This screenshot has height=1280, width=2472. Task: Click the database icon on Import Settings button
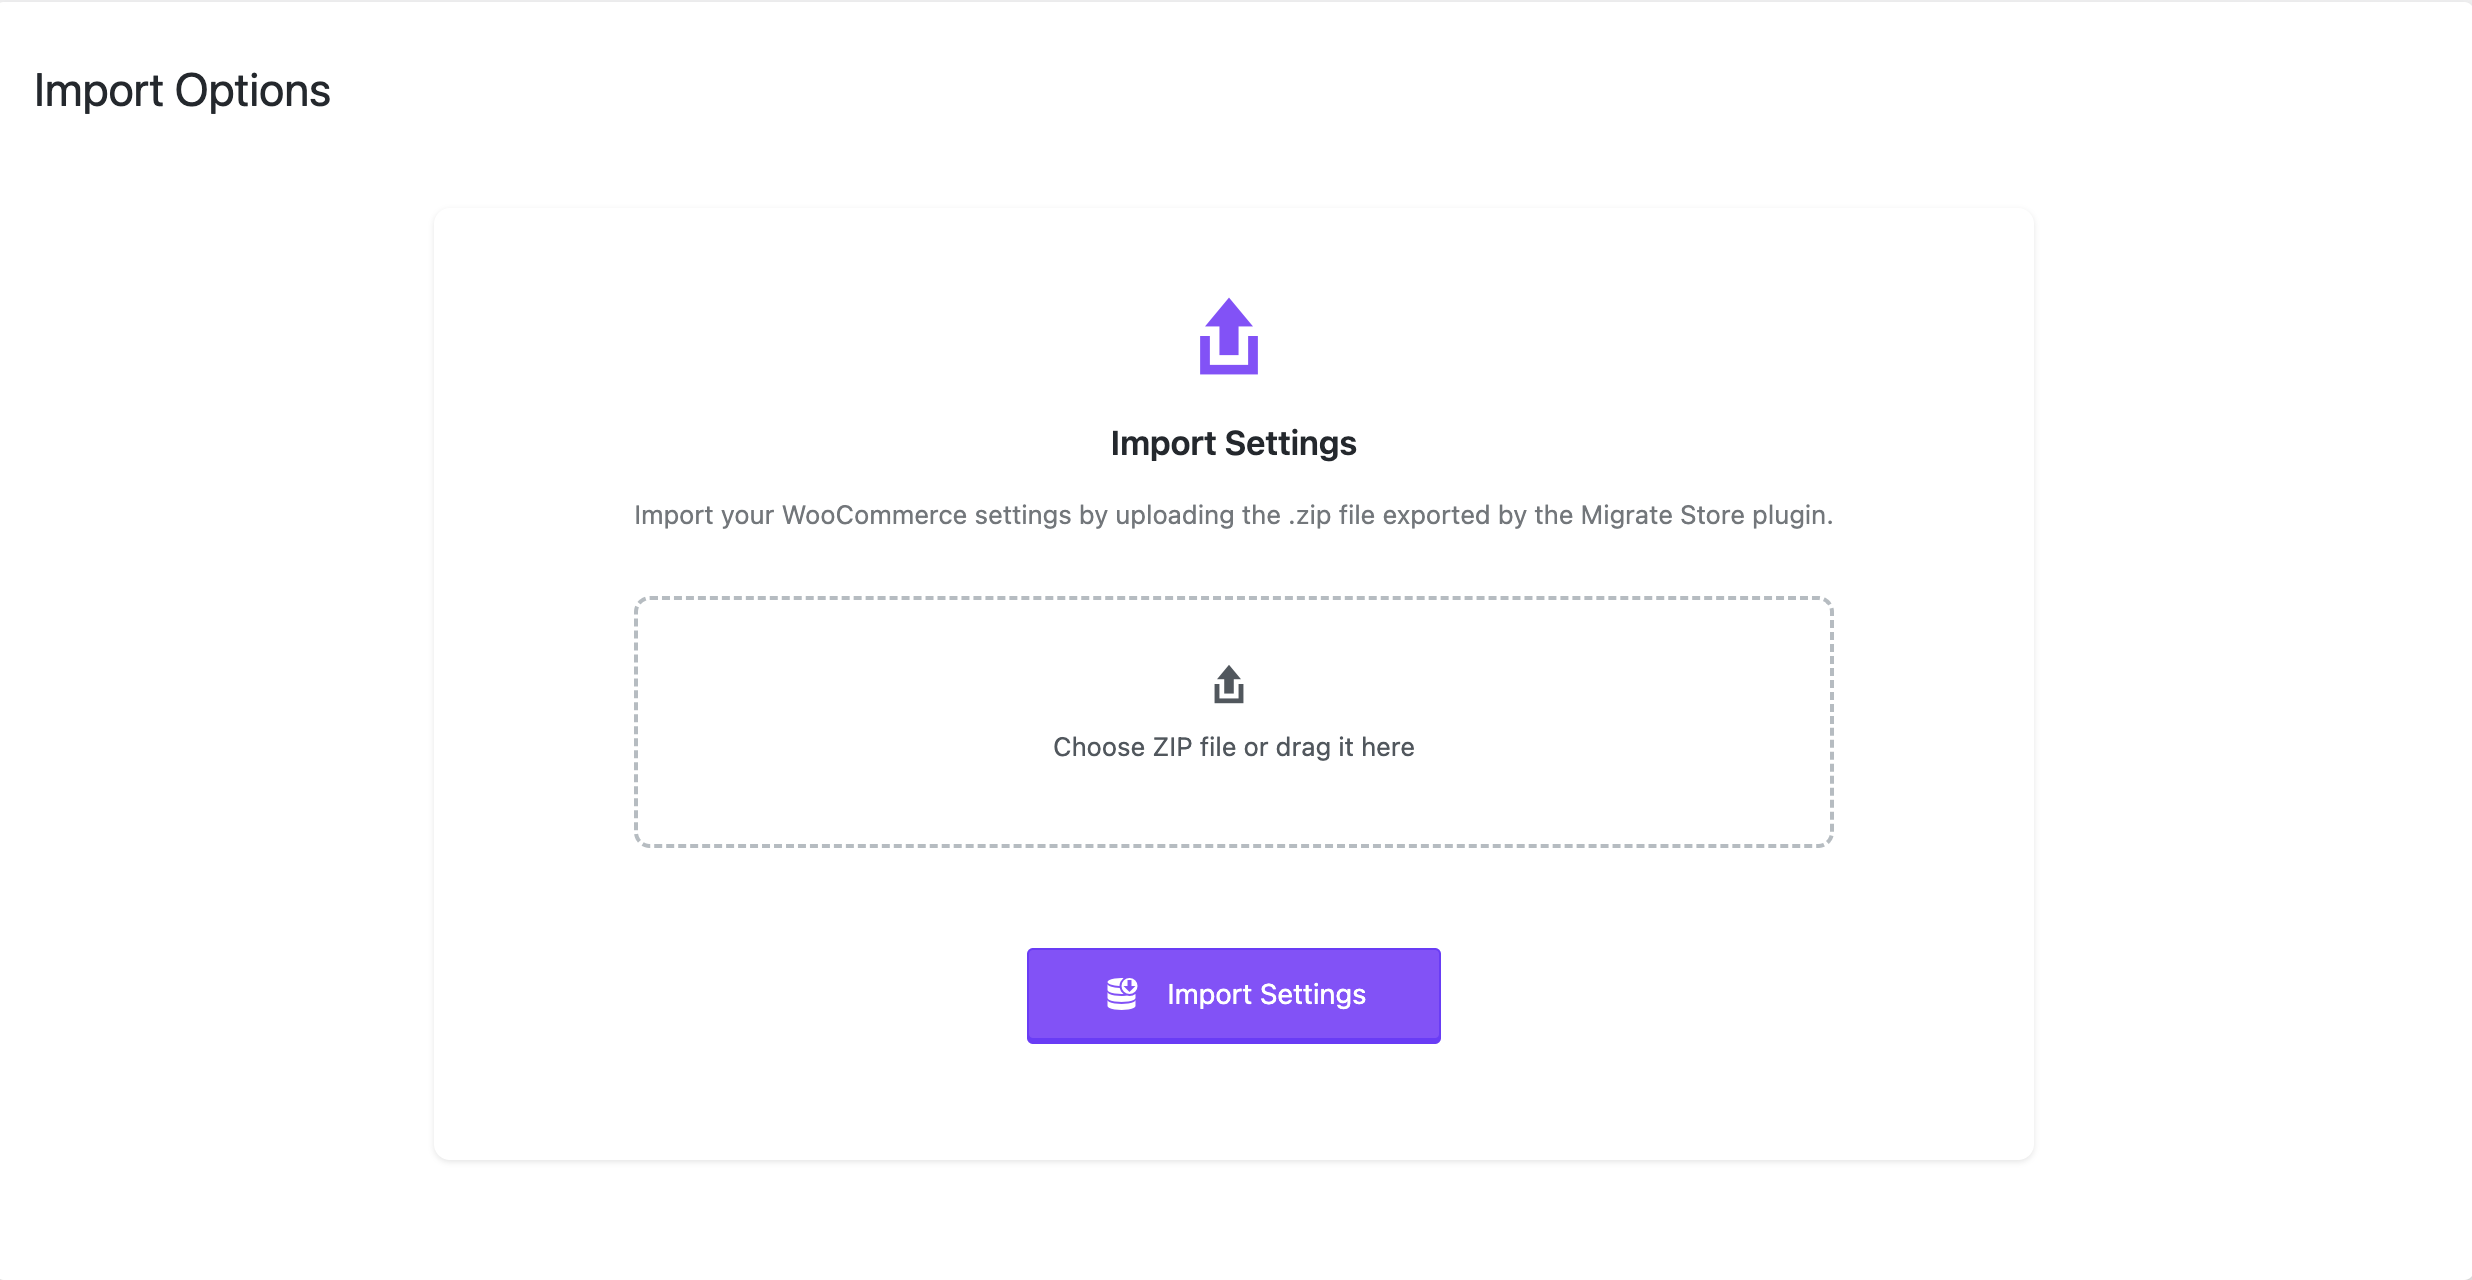pos(1122,994)
